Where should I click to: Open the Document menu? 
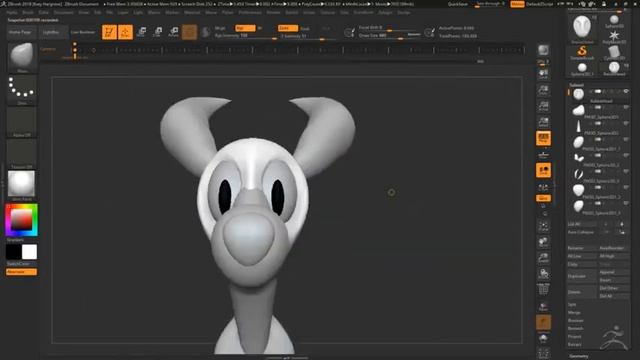pos(63,13)
